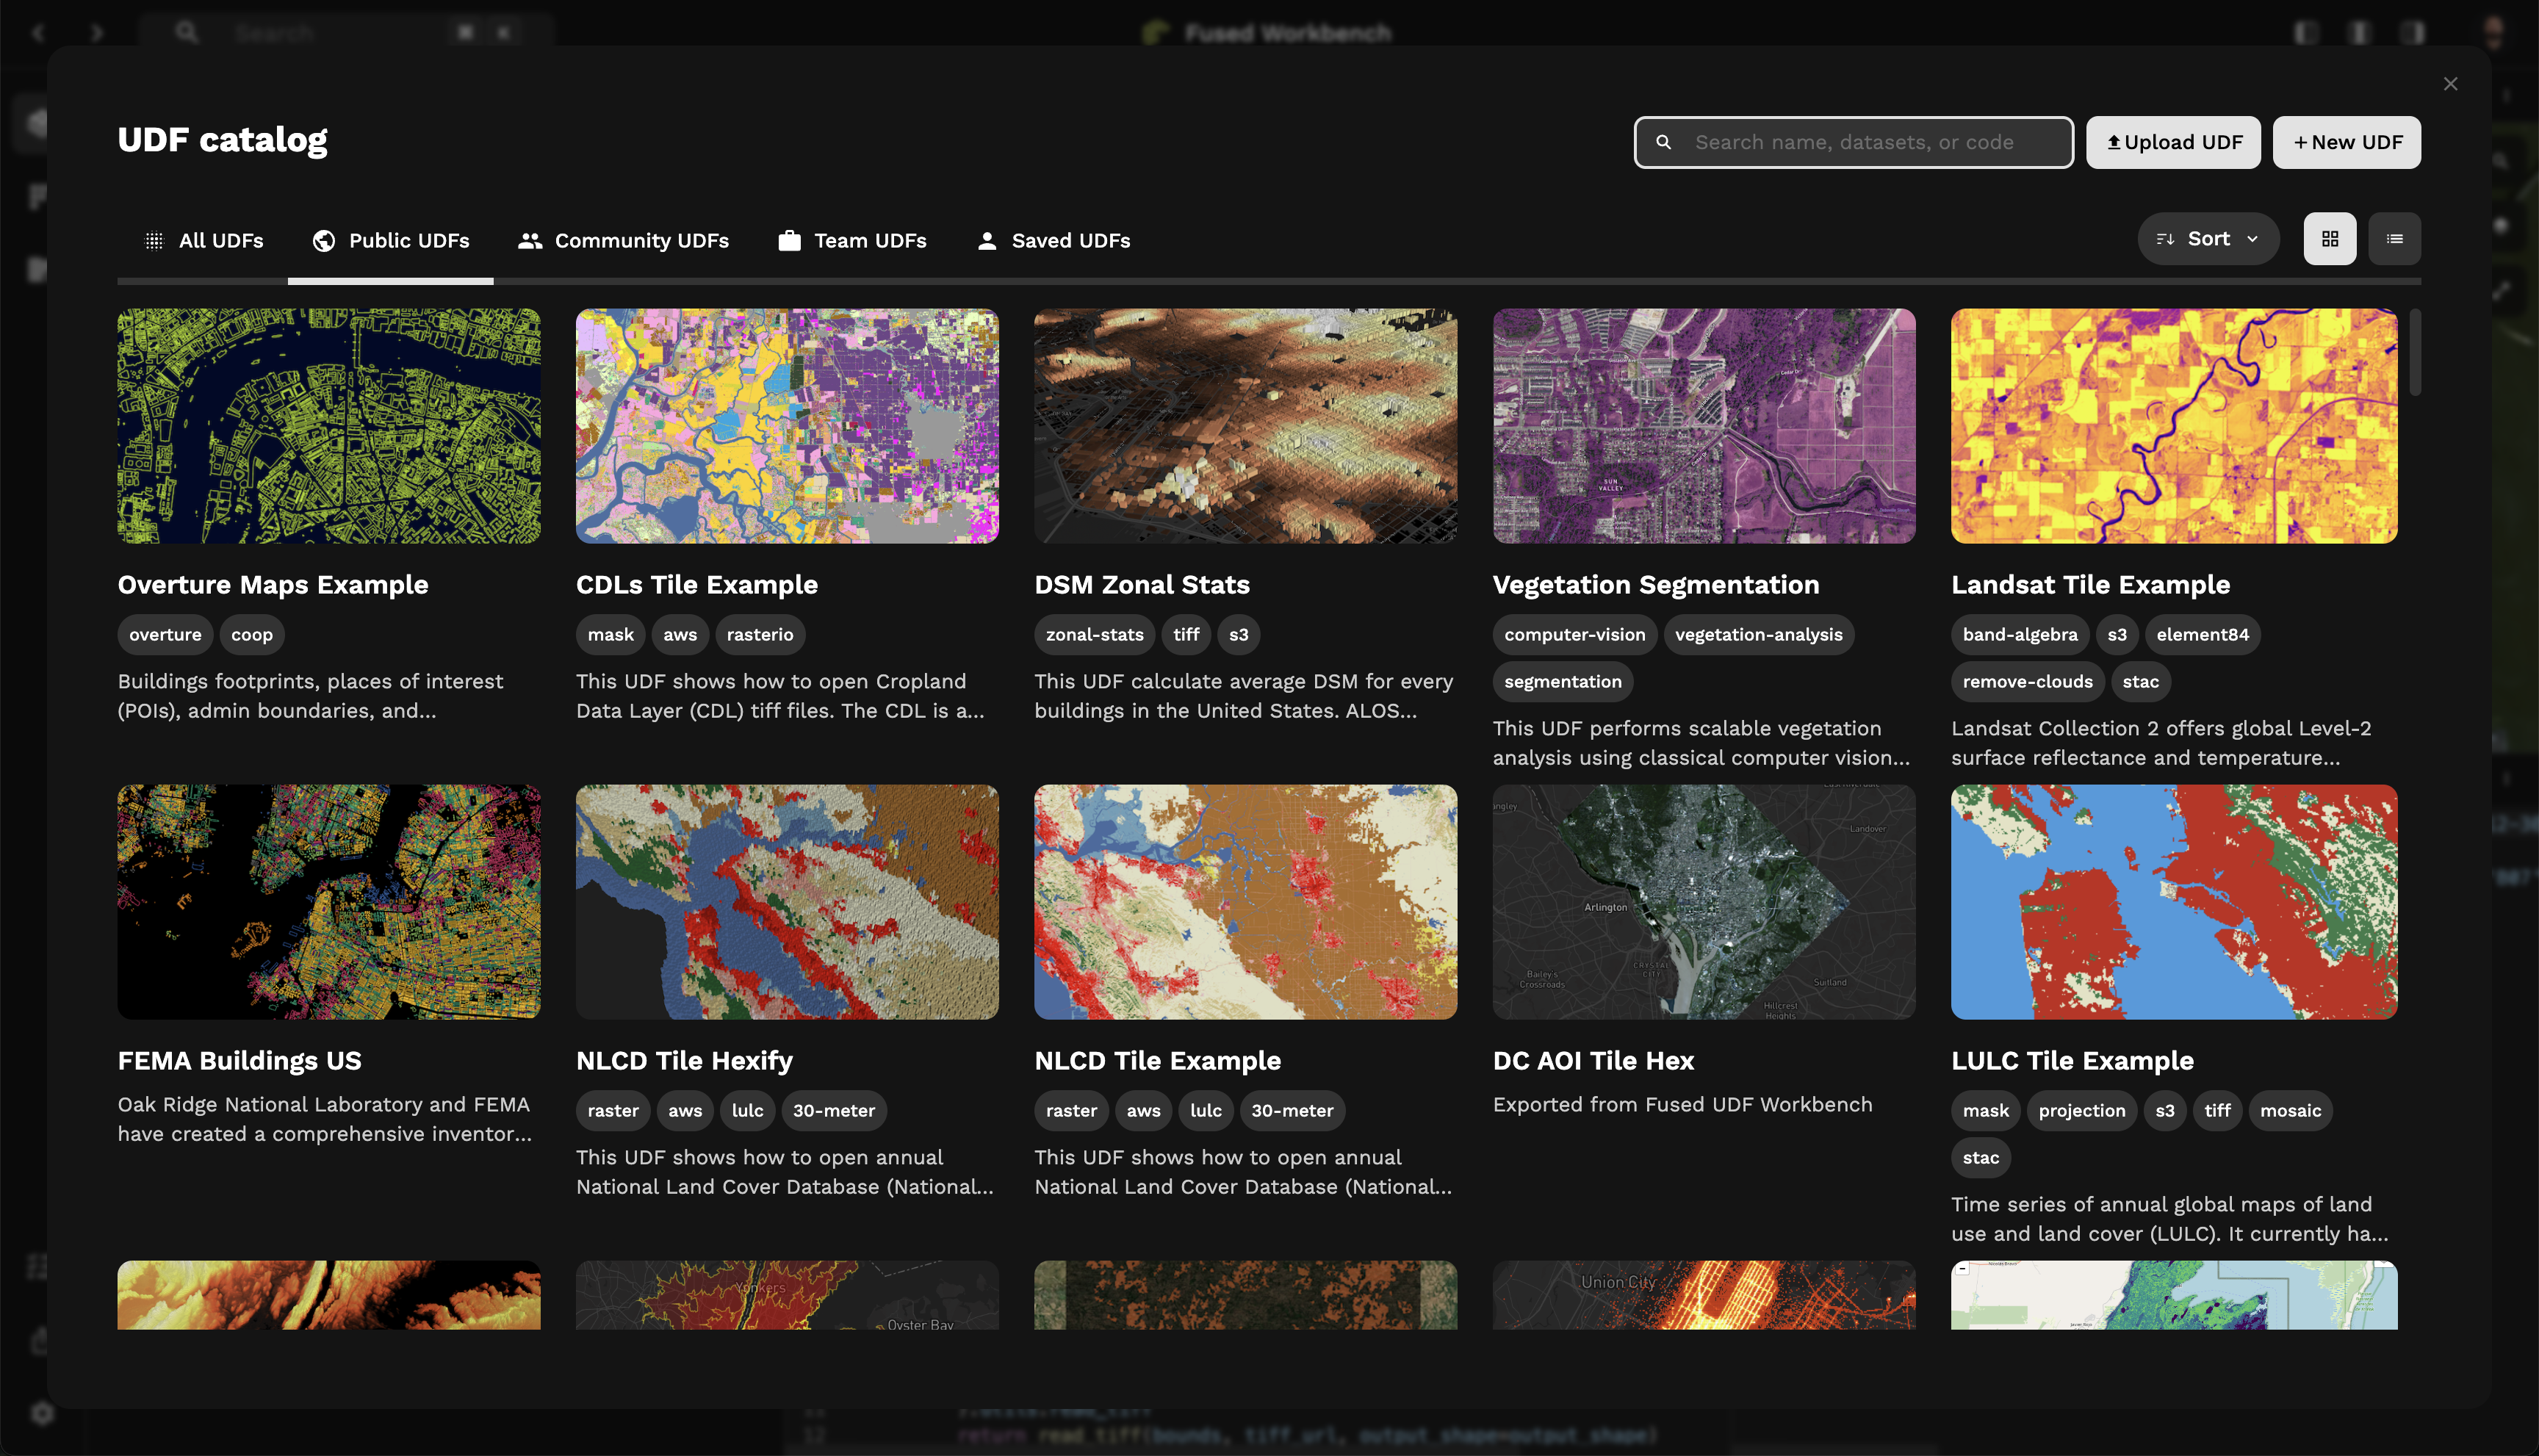Create a New UDF

coord(2346,142)
